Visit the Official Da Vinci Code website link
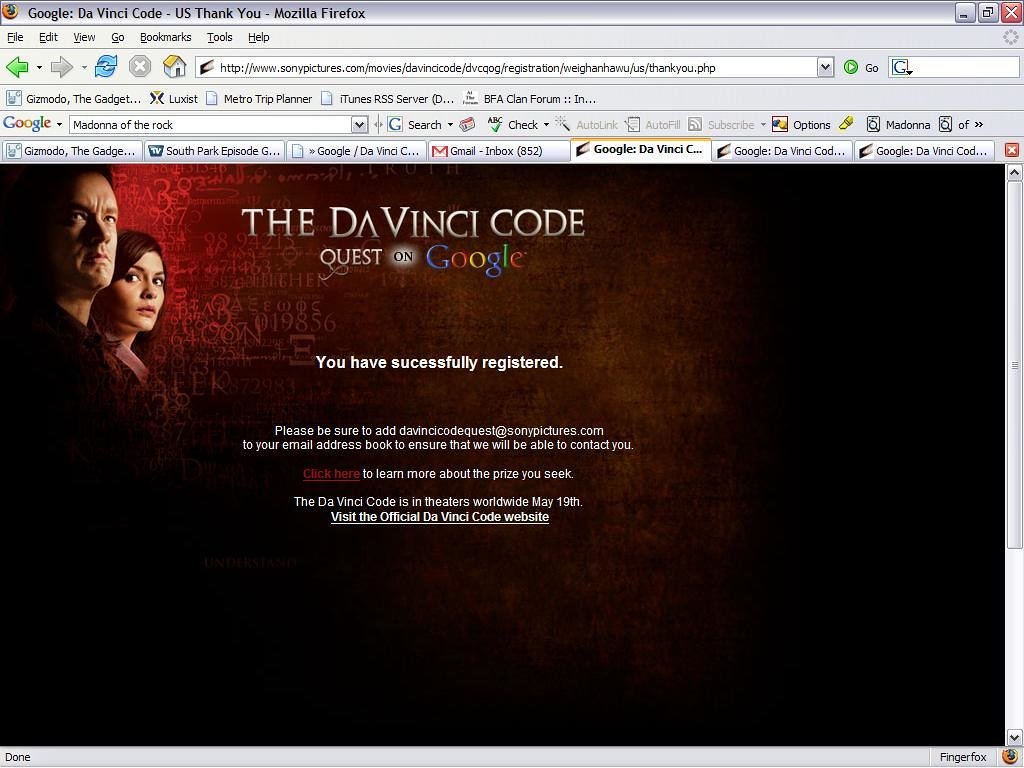 pos(440,517)
